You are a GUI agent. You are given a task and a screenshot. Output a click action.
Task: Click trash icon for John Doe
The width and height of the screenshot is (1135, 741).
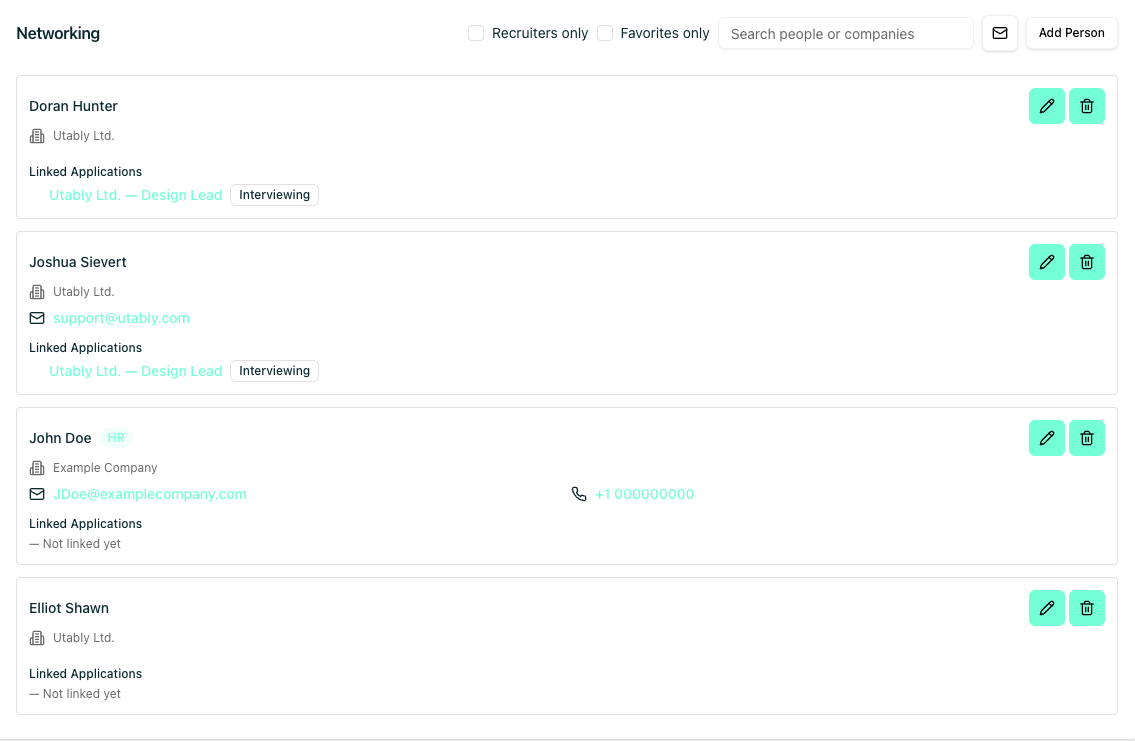coord(1086,438)
